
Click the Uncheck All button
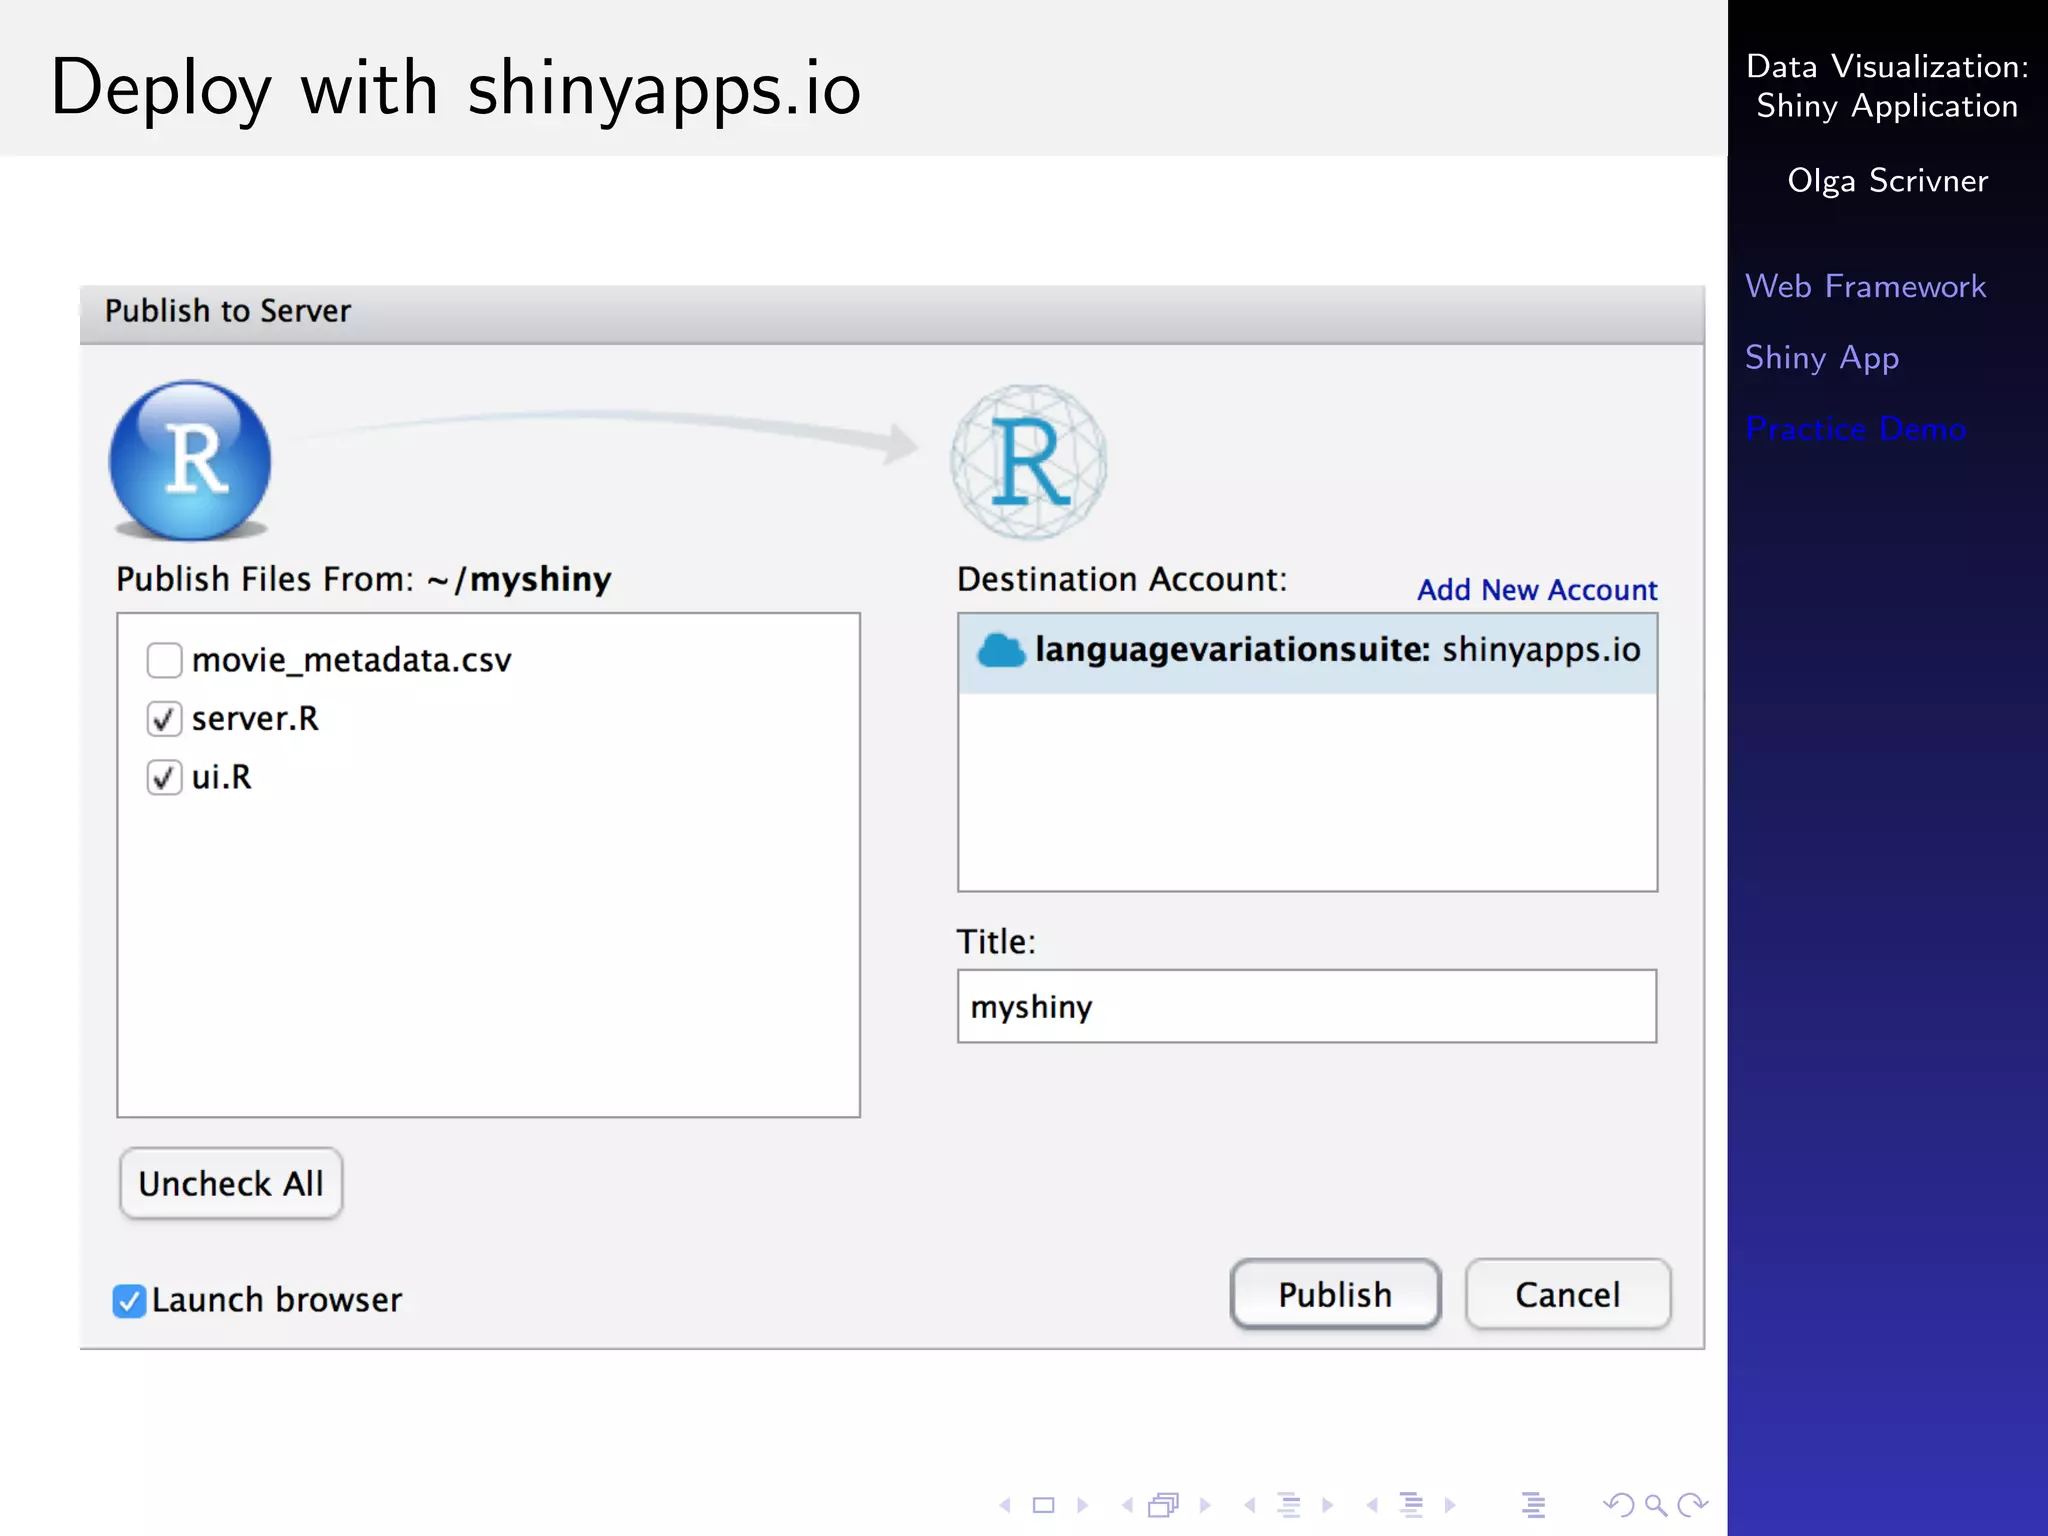tap(231, 1184)
